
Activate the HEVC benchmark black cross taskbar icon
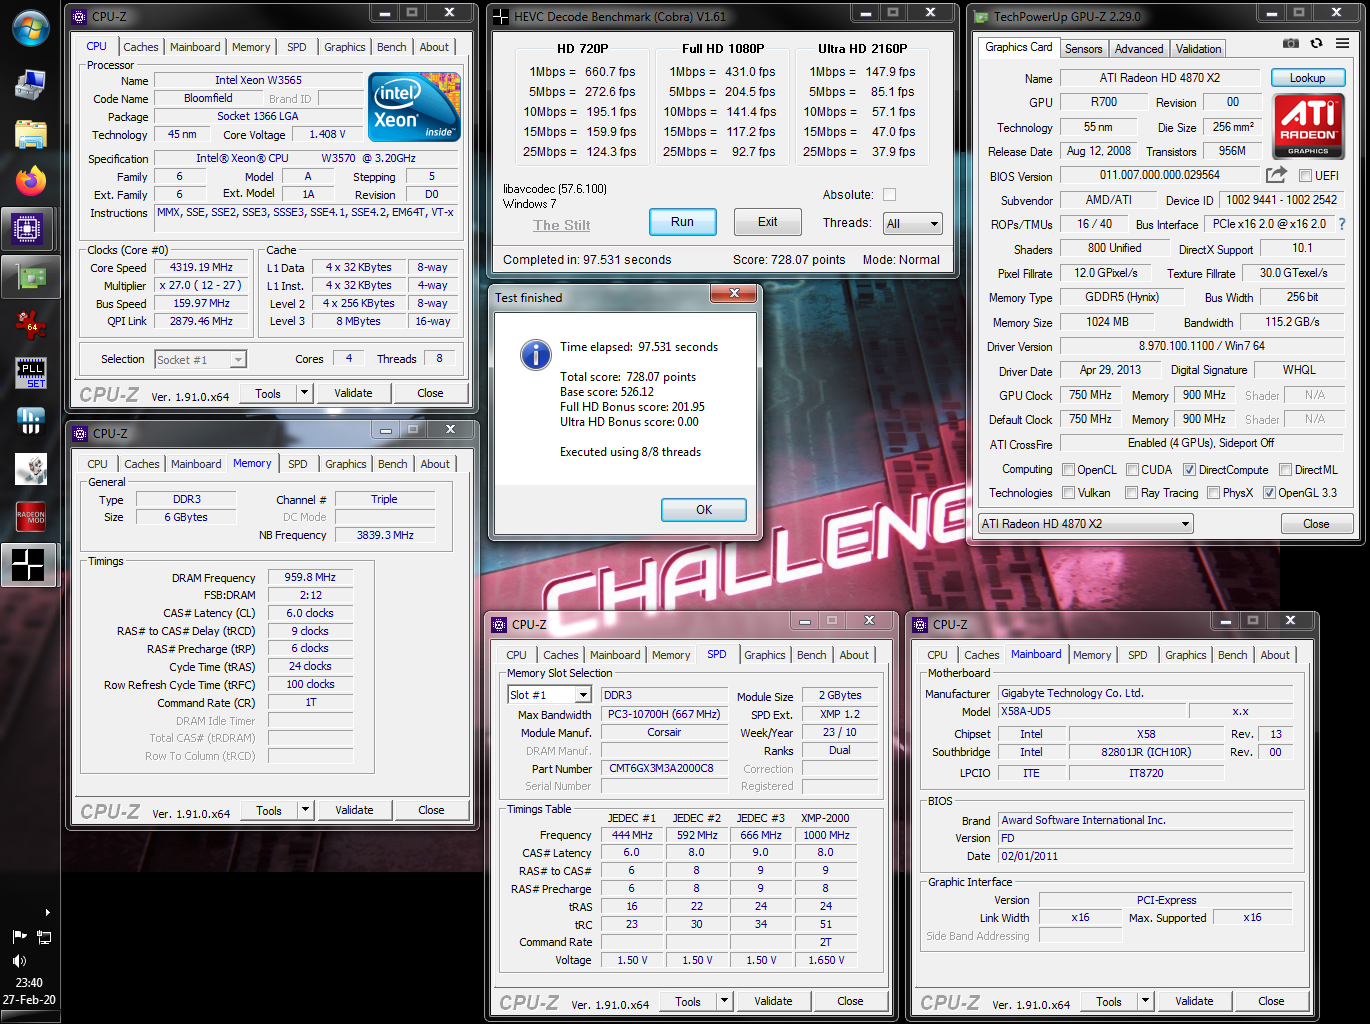30,564
